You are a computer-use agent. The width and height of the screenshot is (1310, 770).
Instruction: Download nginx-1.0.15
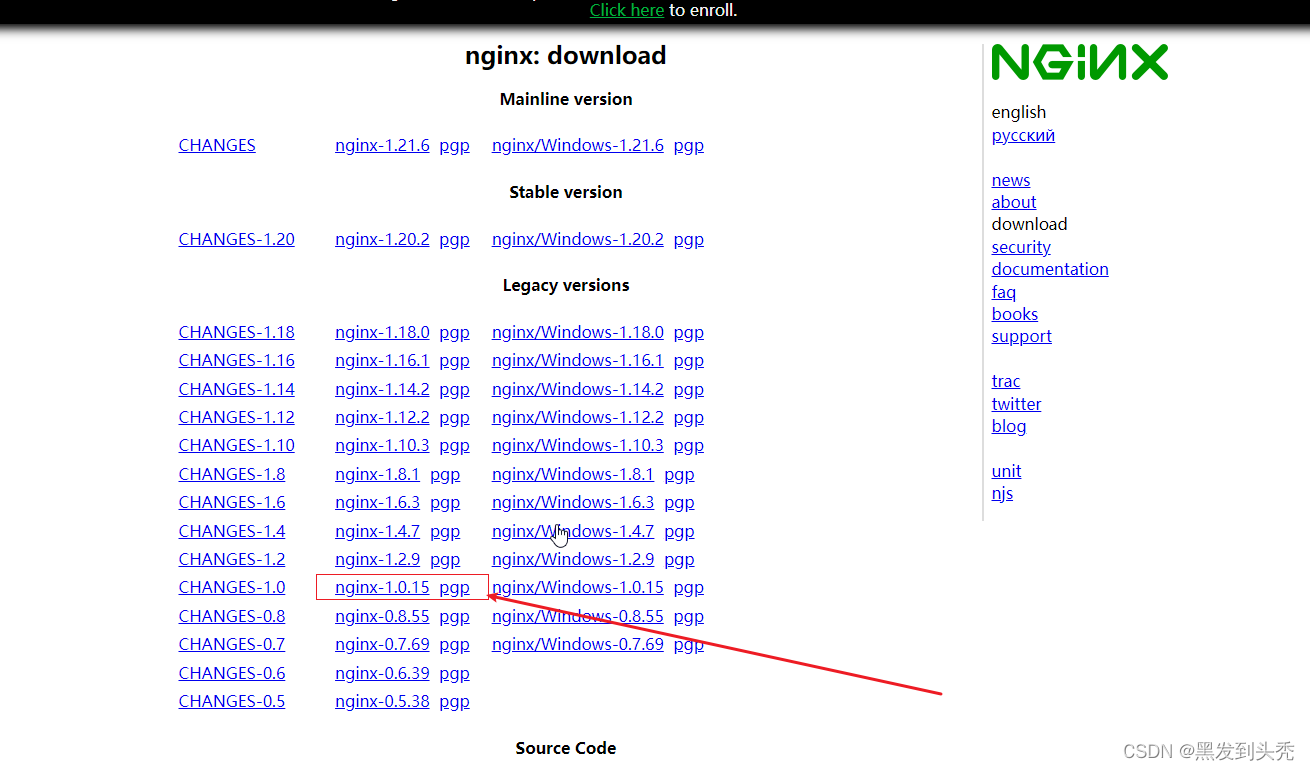[x=382, y=587]
